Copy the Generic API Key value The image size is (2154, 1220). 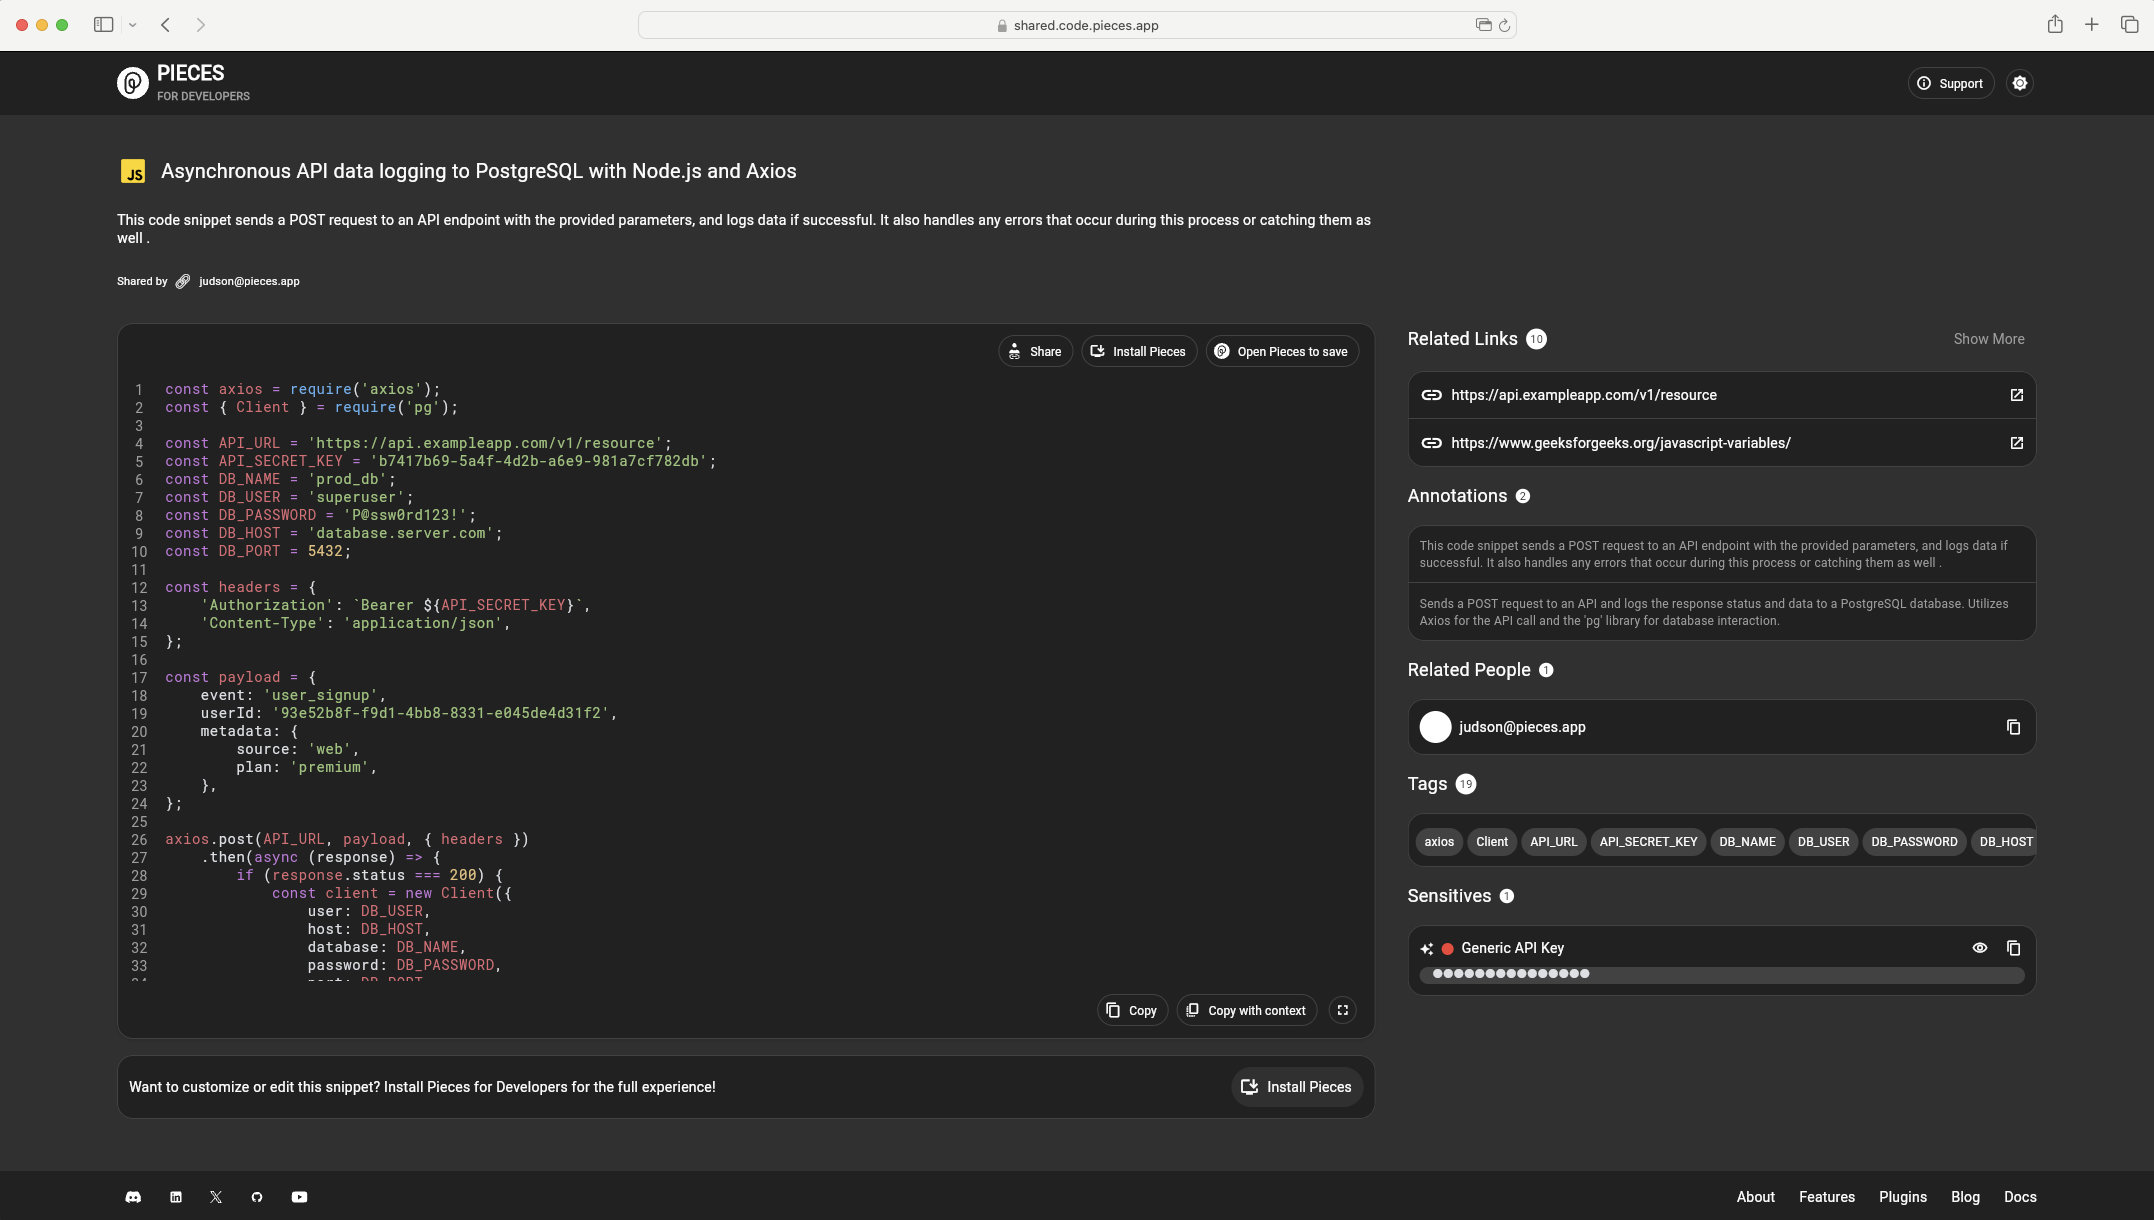(x=2013, y=948)
